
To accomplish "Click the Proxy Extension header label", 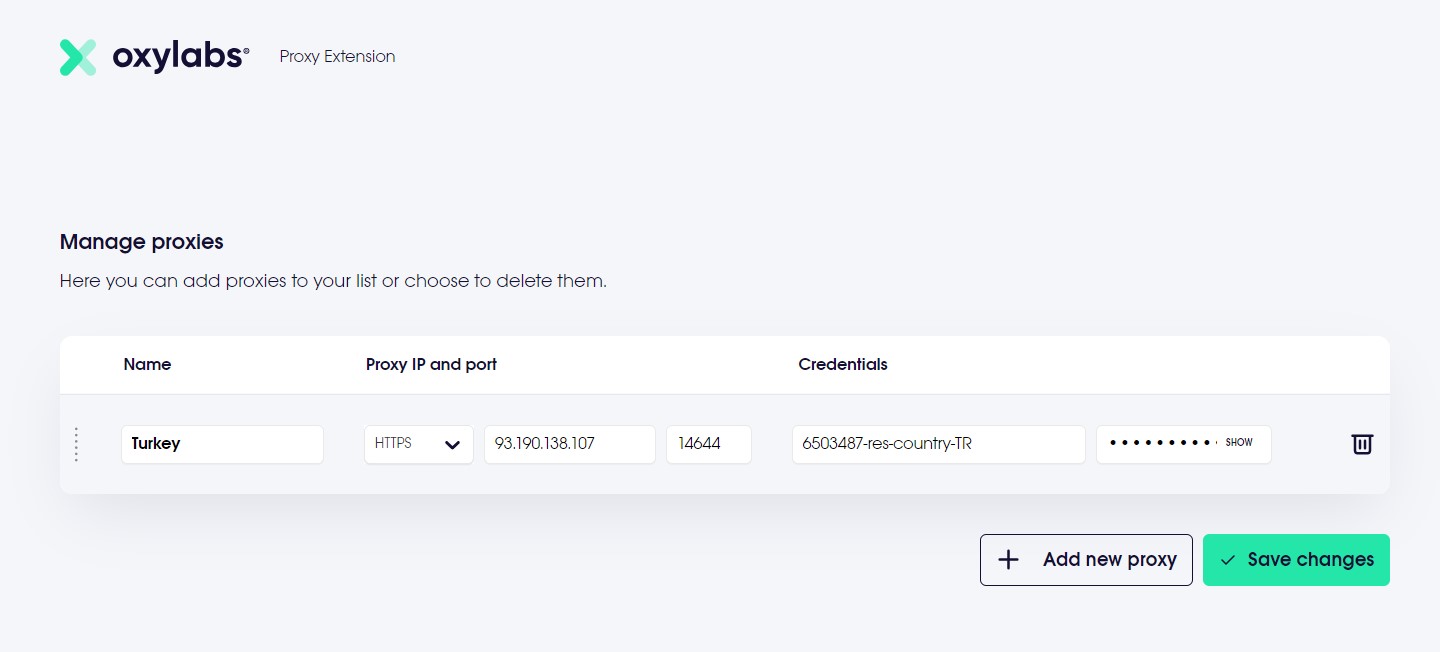I will (337, 57).
